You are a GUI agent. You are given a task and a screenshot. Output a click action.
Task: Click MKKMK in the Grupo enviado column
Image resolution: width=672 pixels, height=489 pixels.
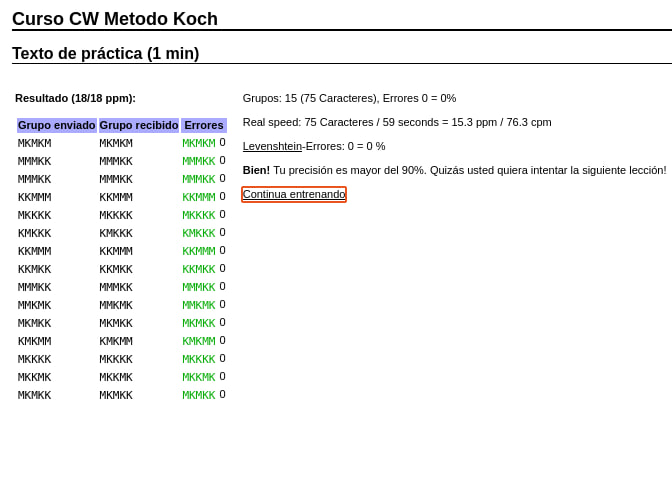coord(34,377)
